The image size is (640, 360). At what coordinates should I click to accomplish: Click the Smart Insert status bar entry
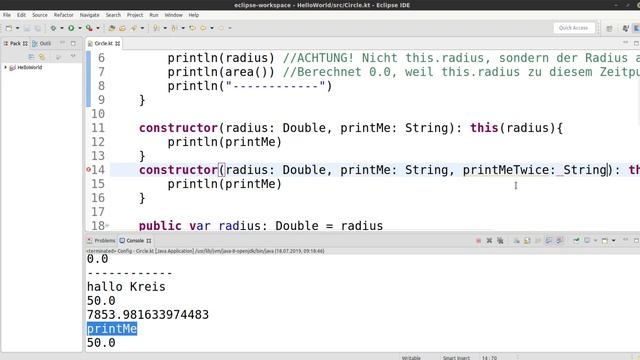pos(456,358)
